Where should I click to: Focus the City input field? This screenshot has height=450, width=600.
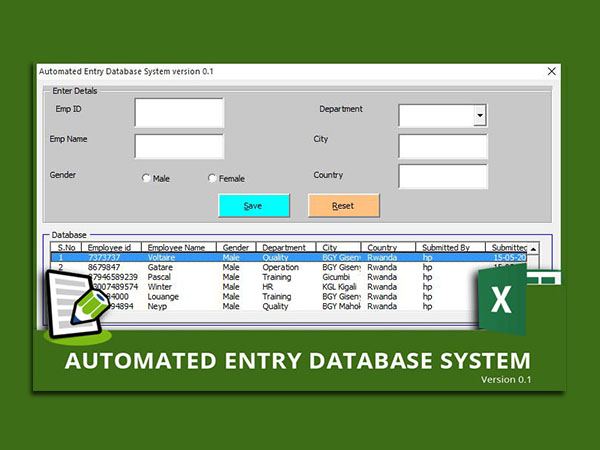442,146
